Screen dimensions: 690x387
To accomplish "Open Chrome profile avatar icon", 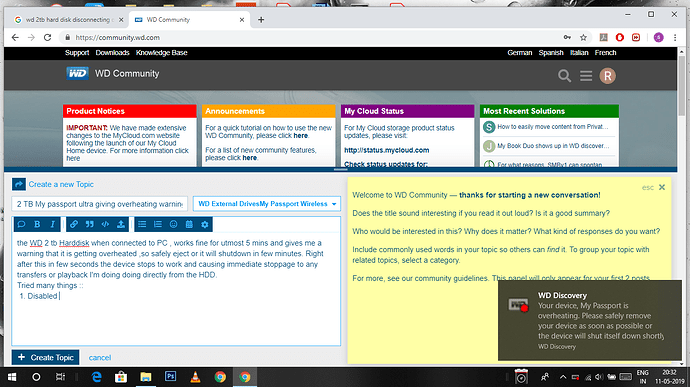I will [x=658, y=37].
